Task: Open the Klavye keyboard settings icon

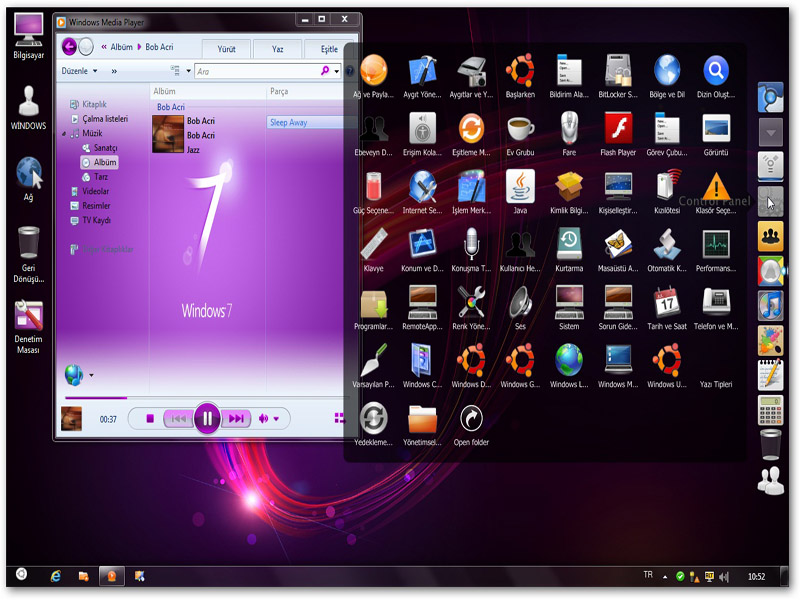Action: point(373,245)
